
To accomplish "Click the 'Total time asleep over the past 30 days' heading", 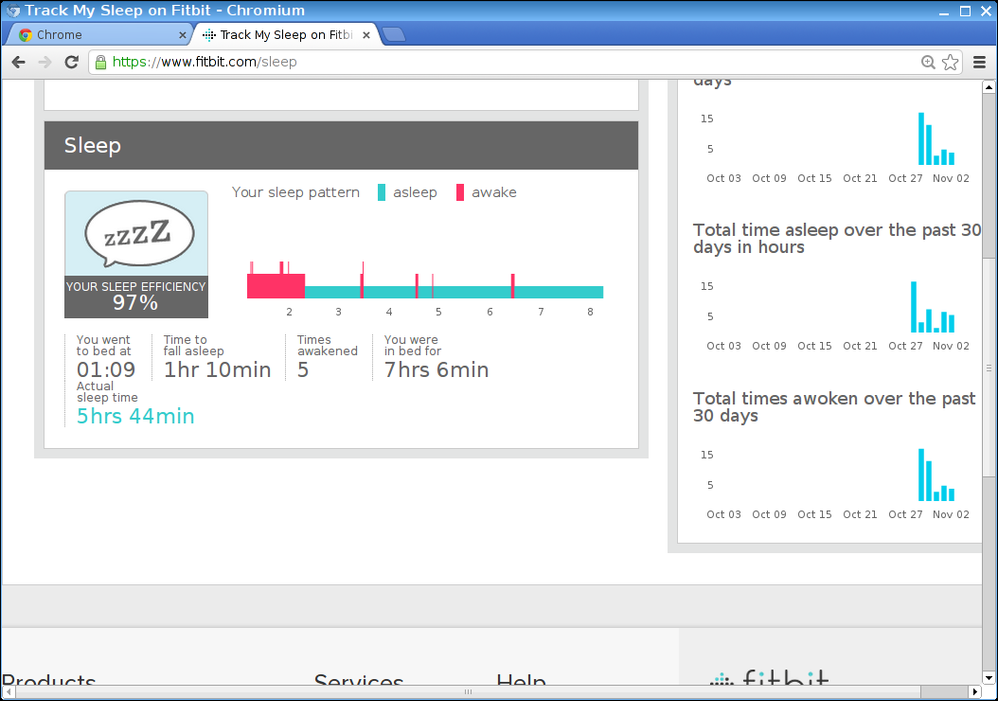I will (837, 238).
